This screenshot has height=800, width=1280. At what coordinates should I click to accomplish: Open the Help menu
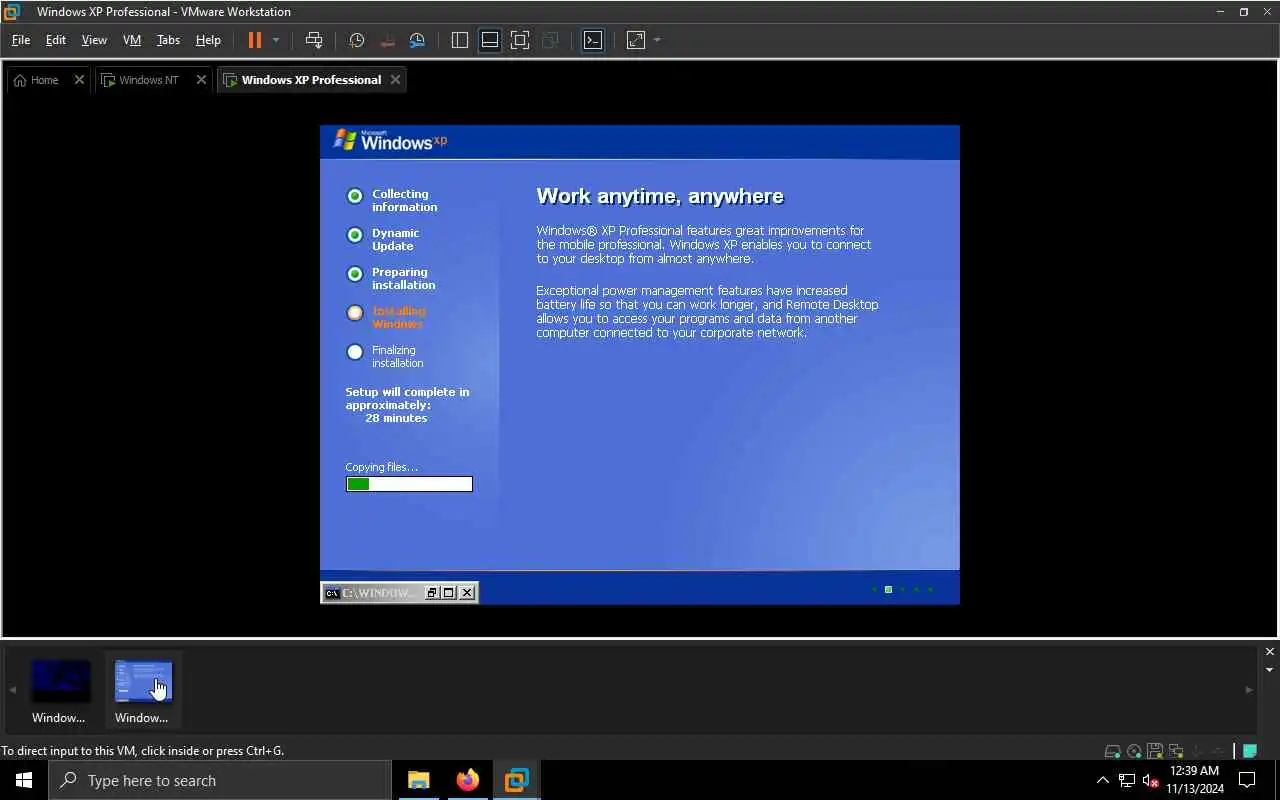208,40
